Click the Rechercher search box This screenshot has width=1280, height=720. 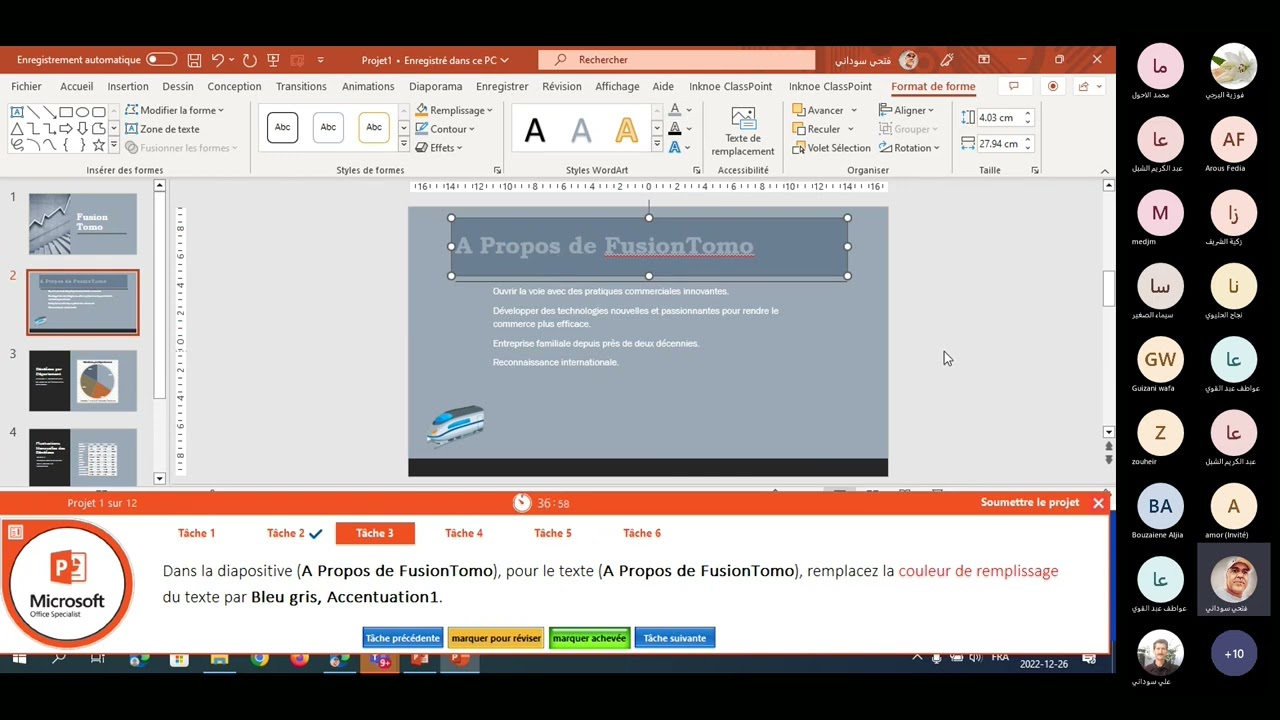pyautogui.click(x=677, y=60)
